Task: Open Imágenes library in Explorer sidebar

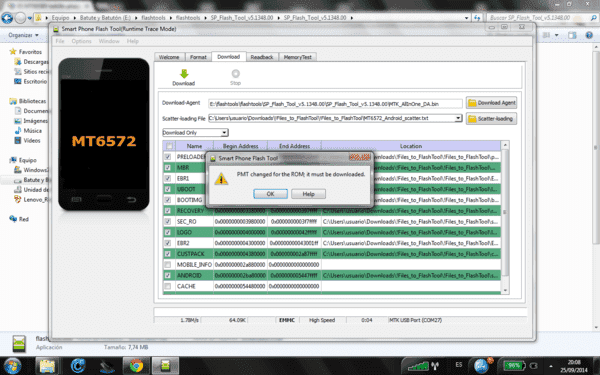Action: pos(31,121)
